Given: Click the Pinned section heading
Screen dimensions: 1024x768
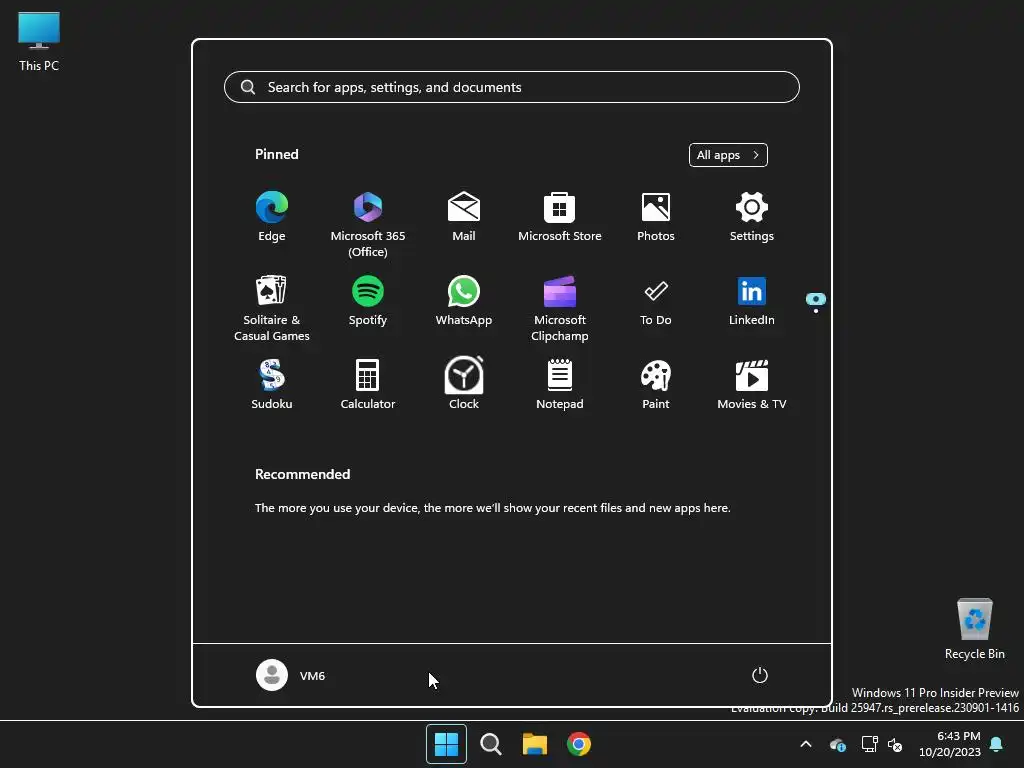Looking at the screenshot, I should (277, 154).
